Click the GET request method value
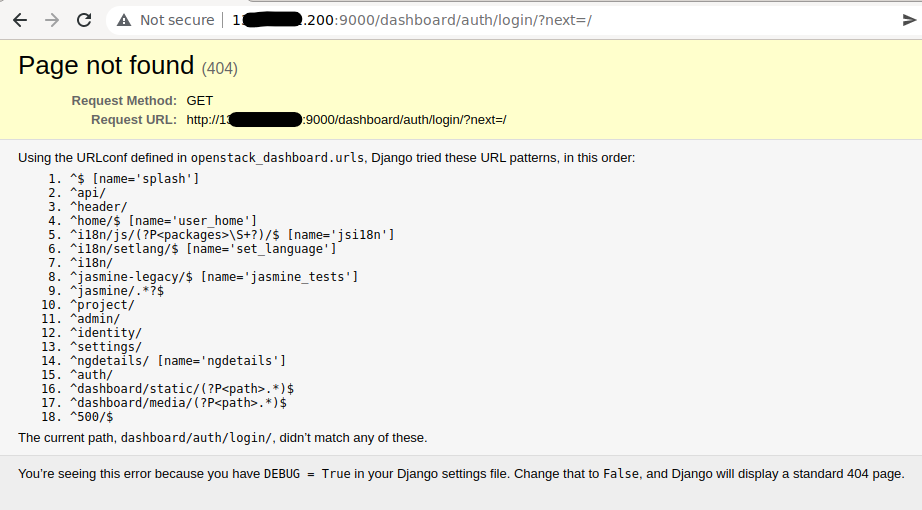Viewport: 922px width, 510px height. point(200,101)
